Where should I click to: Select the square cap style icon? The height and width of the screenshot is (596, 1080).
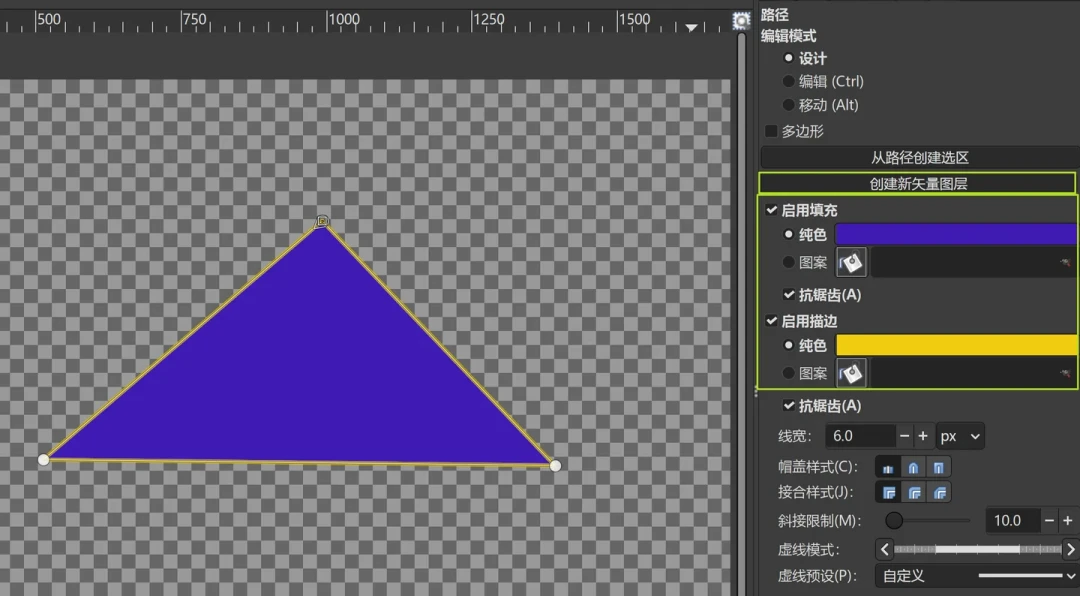pyautogui.click(x=939, y=468)
